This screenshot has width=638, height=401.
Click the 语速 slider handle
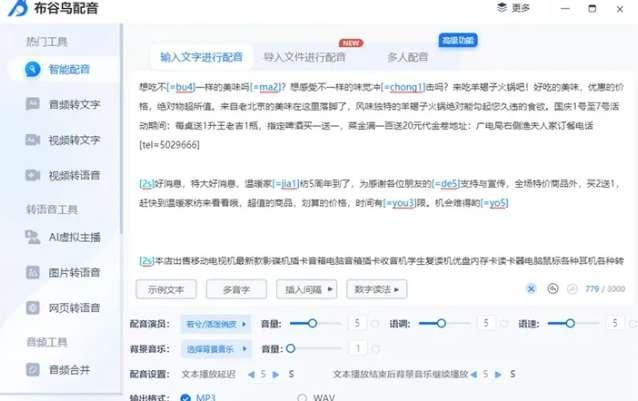pyautogui.click(x=570, y=323)
